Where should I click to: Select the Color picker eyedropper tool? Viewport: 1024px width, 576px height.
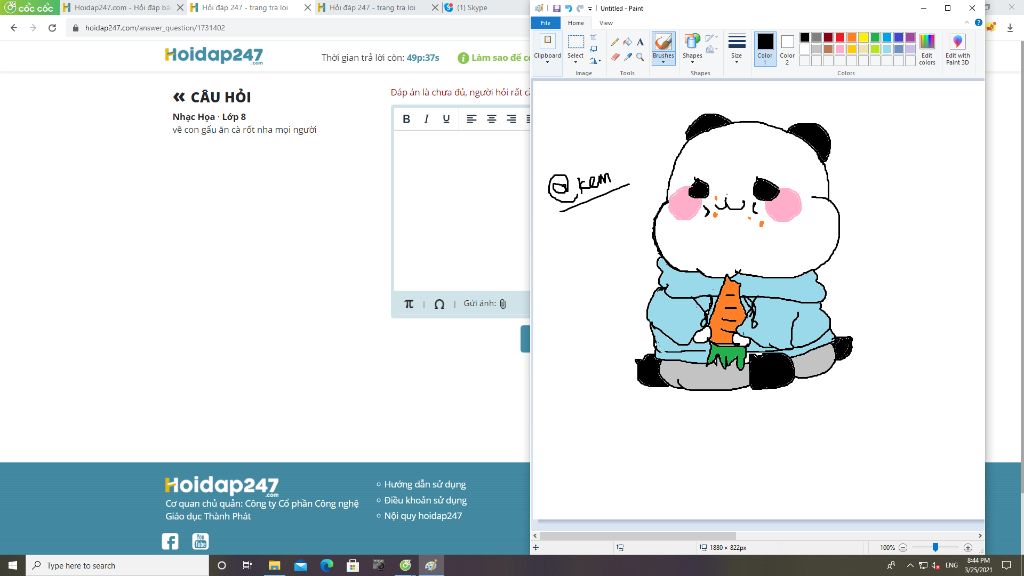point(627,57)
